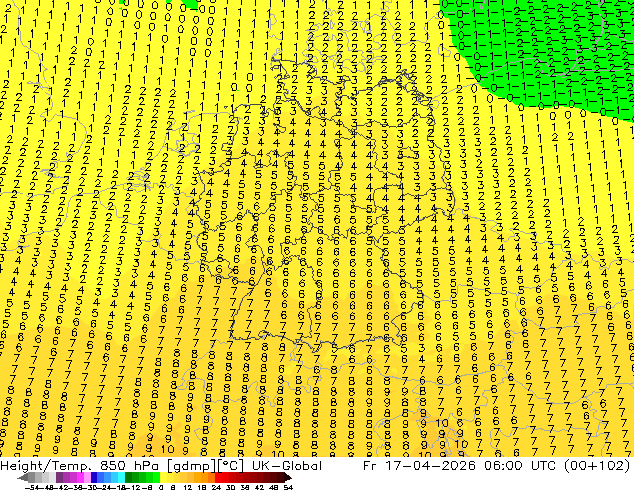This screenshot has height=490, width=634.
Task: Click the magenta swatch in legend
Action: (80, 477)
